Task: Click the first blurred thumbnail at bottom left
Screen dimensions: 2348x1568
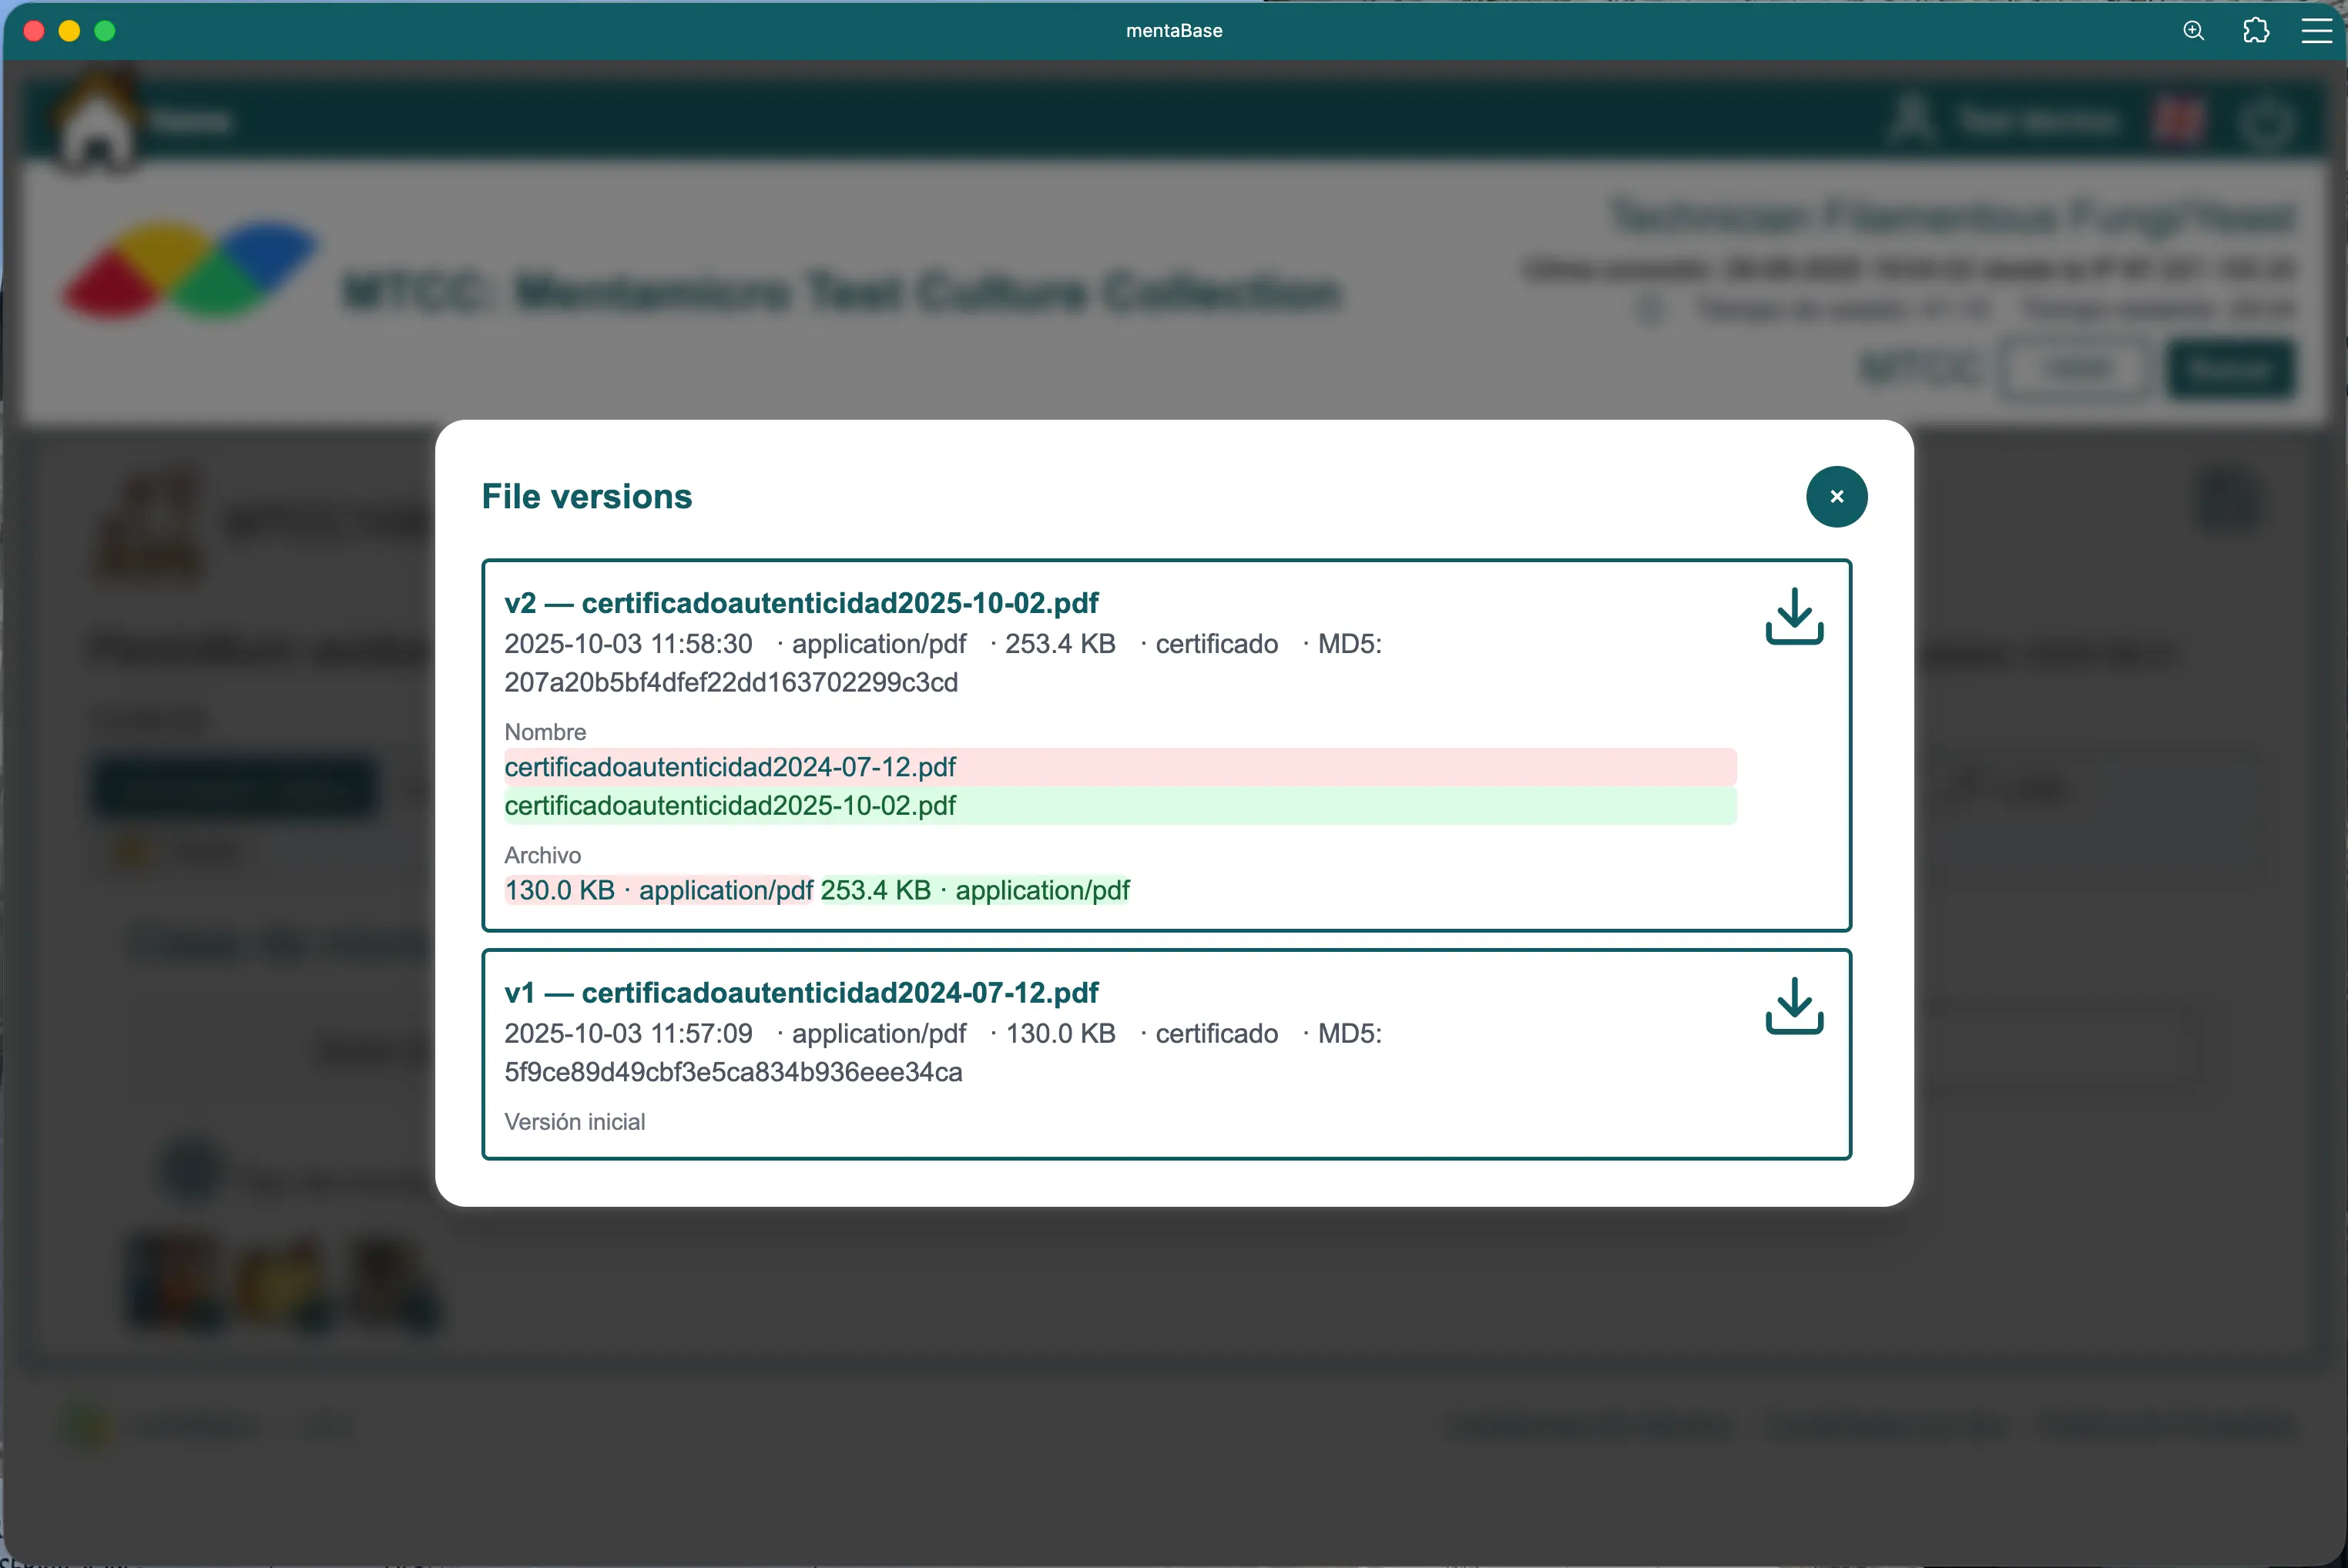Action: pos(176,1283)
